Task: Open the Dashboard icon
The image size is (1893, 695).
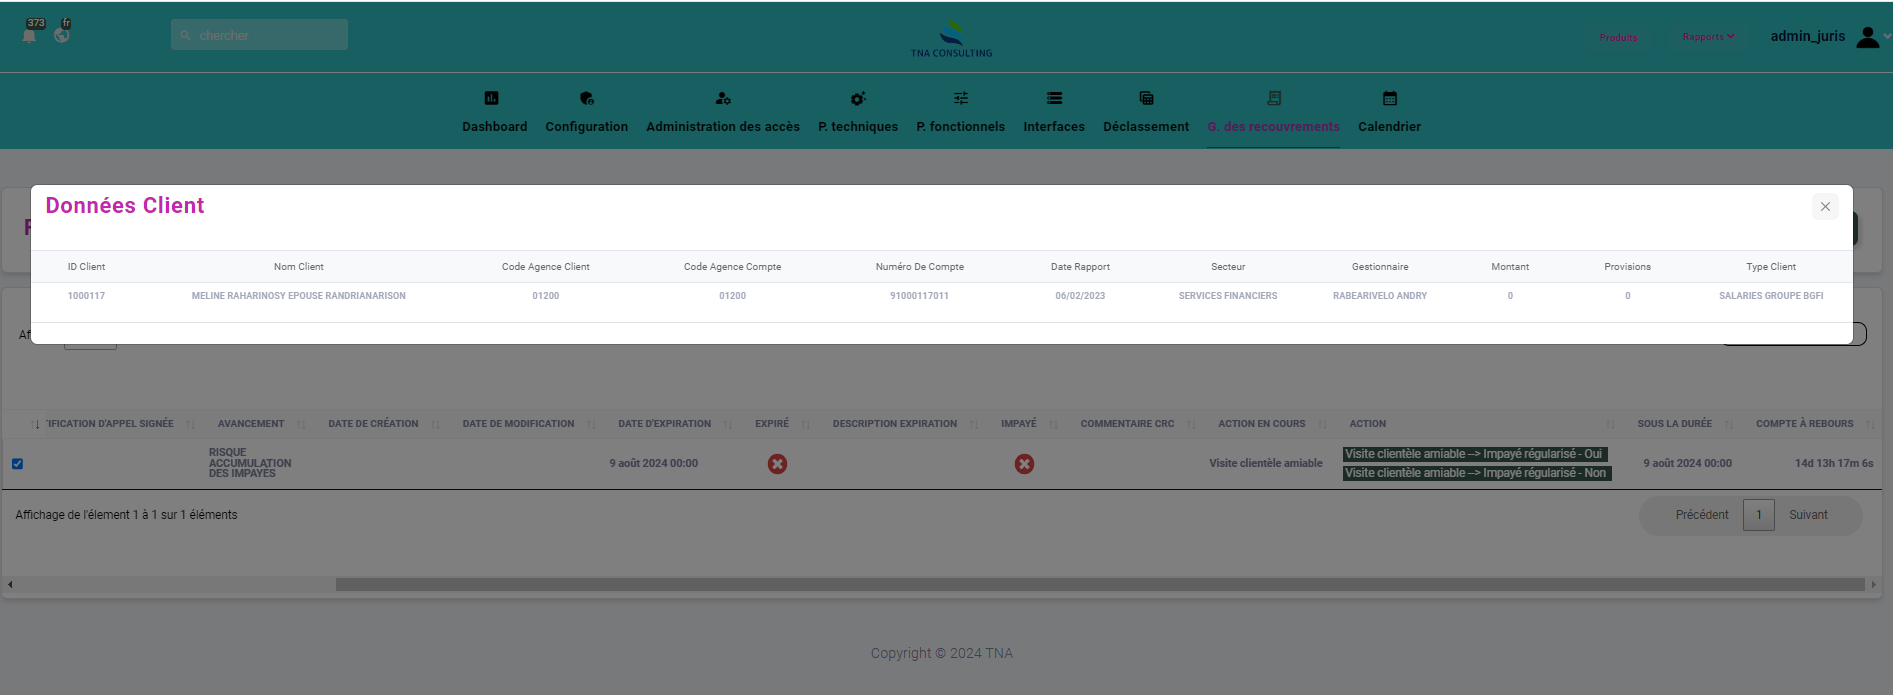Action: coord(492,98)
